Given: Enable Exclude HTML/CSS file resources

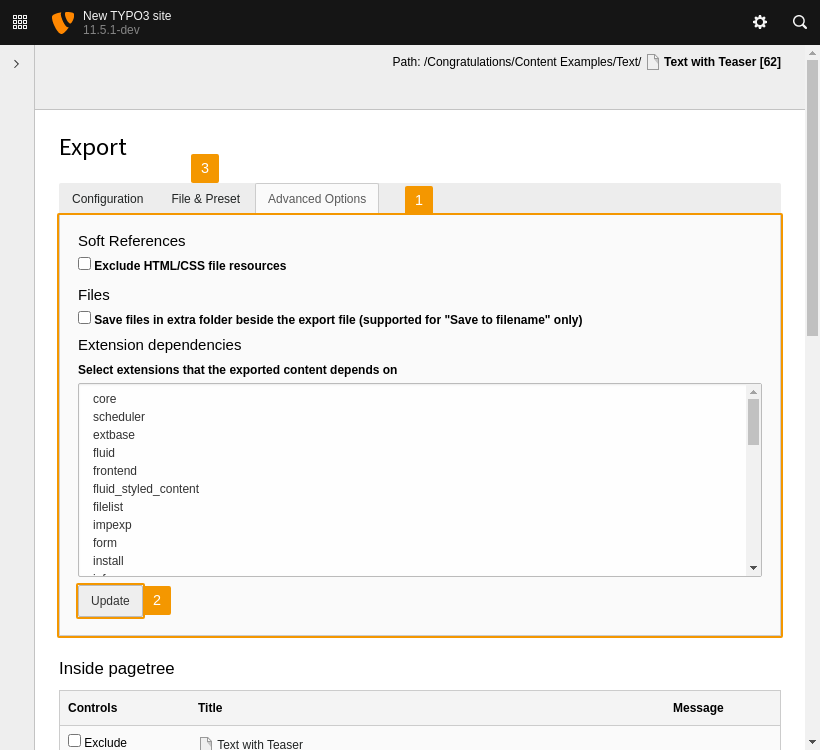Looking at the screenshot, I should pyautogui.click(x=85, y=263).
